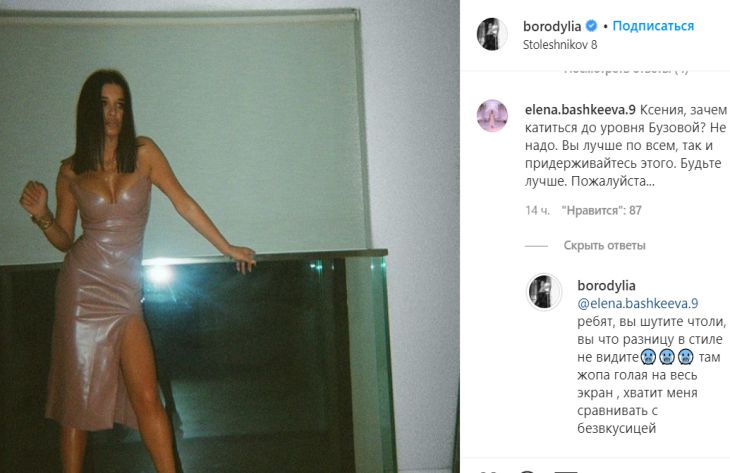Open the borodylia username in header
The height and width of the screenshot is (473, 730).
pyautogui.click(x=552, y=26)
